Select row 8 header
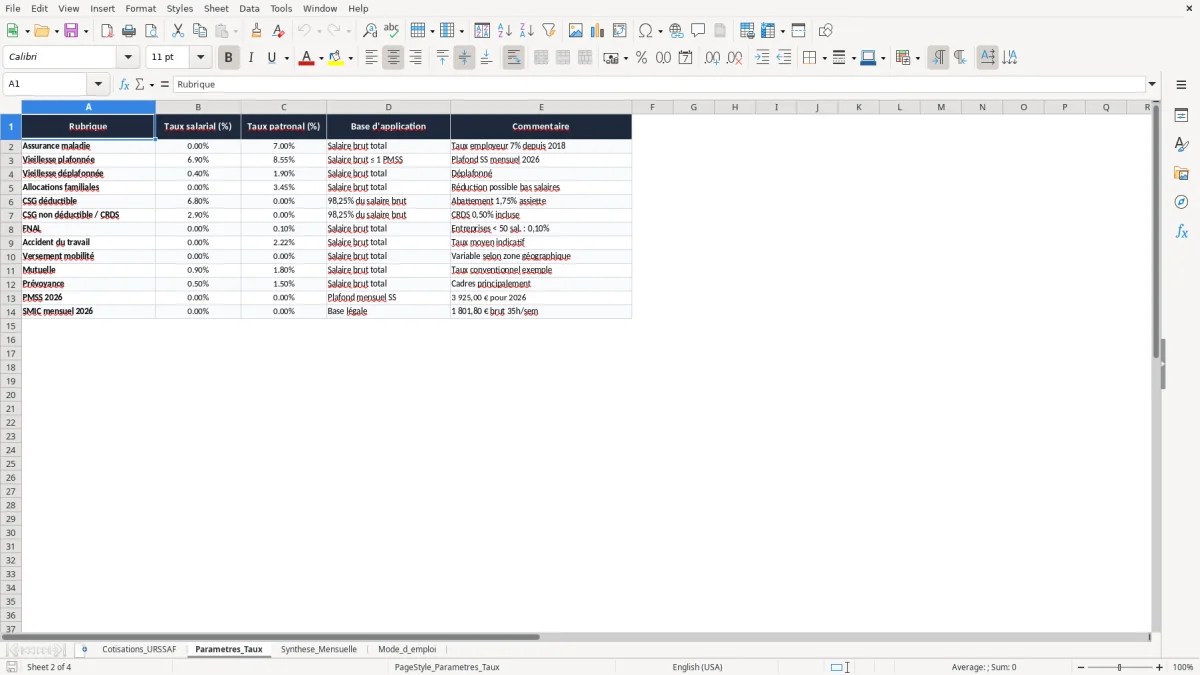The height and width of the screenshot is (675, 1200). 10,228
